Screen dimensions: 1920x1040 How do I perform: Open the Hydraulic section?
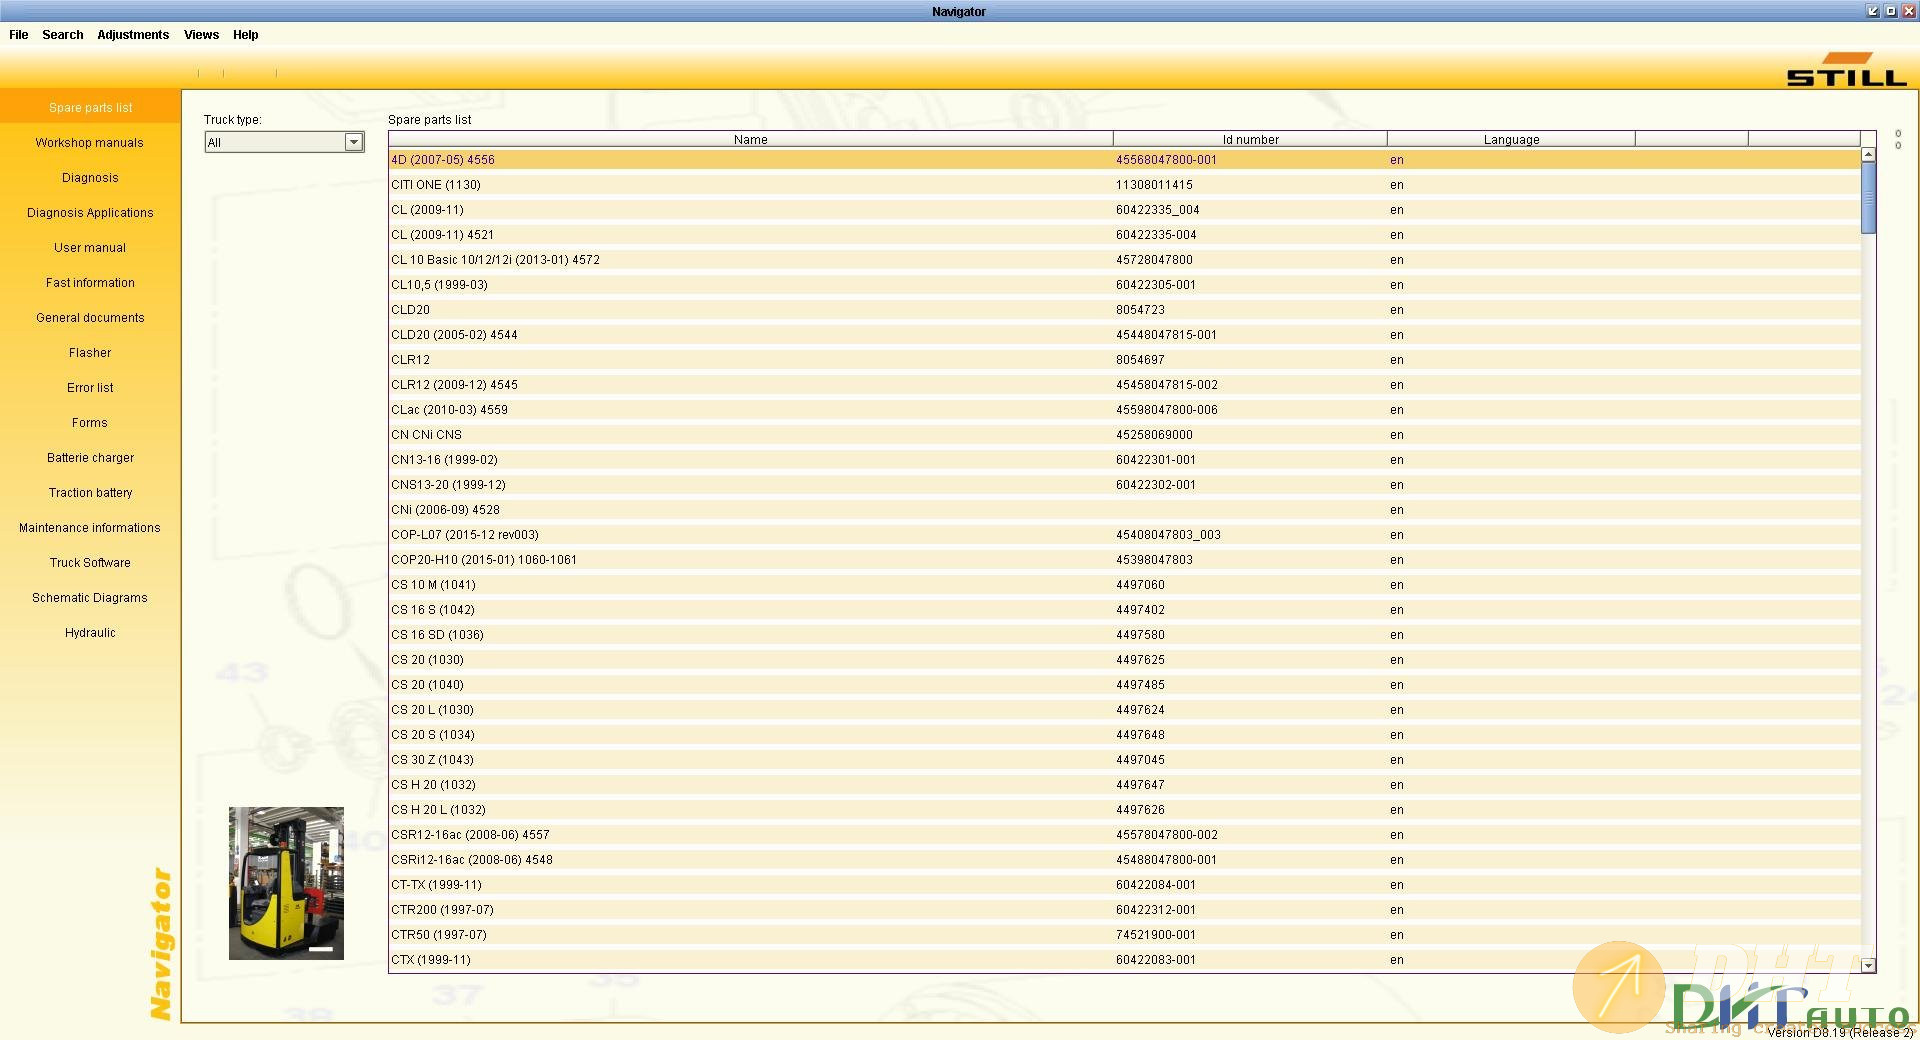[90, 633]
